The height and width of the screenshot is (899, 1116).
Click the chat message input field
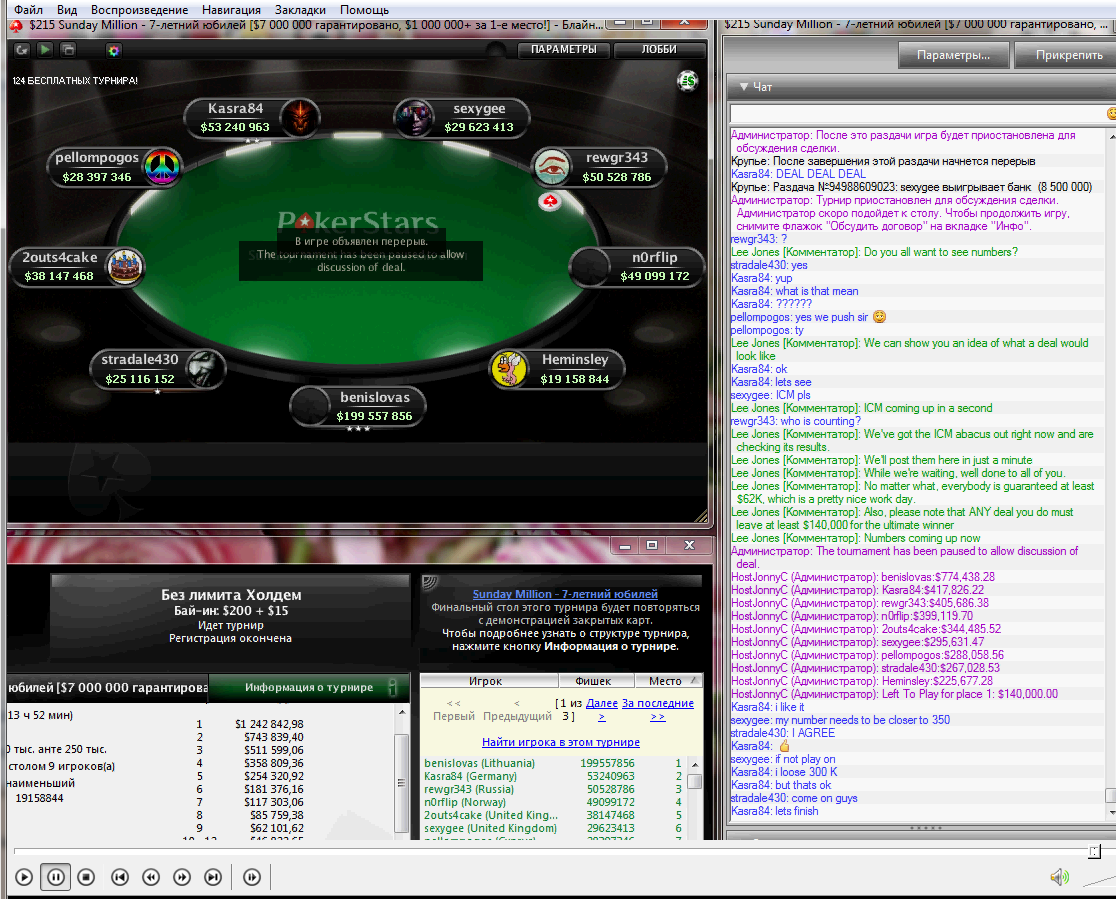(x=915, y=114)
